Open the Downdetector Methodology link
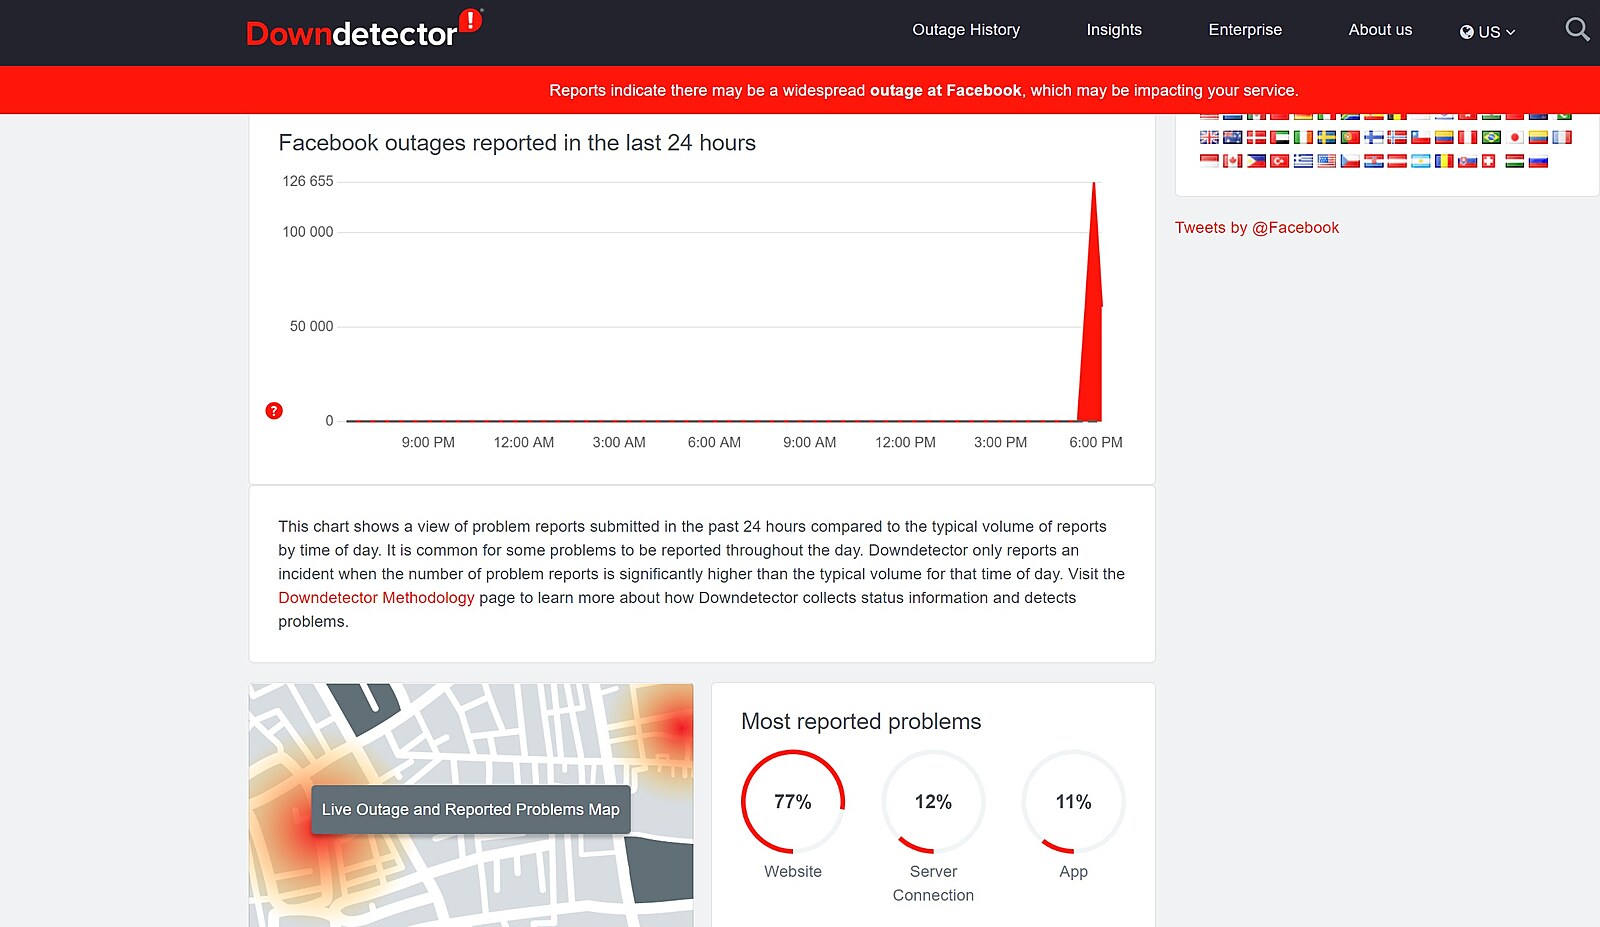1600x927 pixels. [376, 598]
